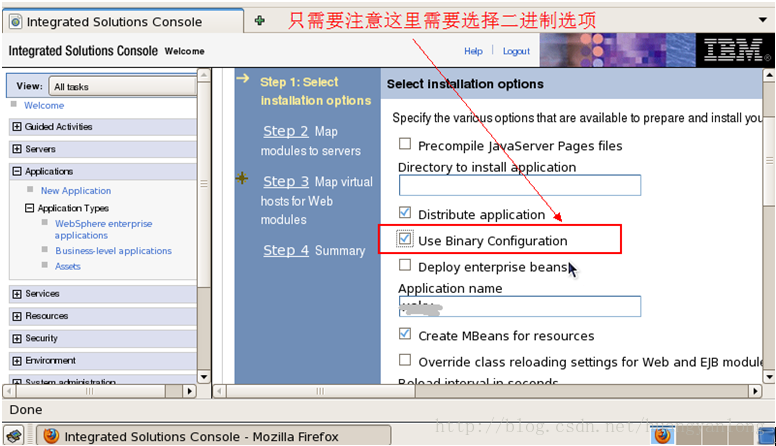Image resolution: width=776 pixels, height=446 pixels.
Task: Expand the Environment section
Action: click(17, 361)
